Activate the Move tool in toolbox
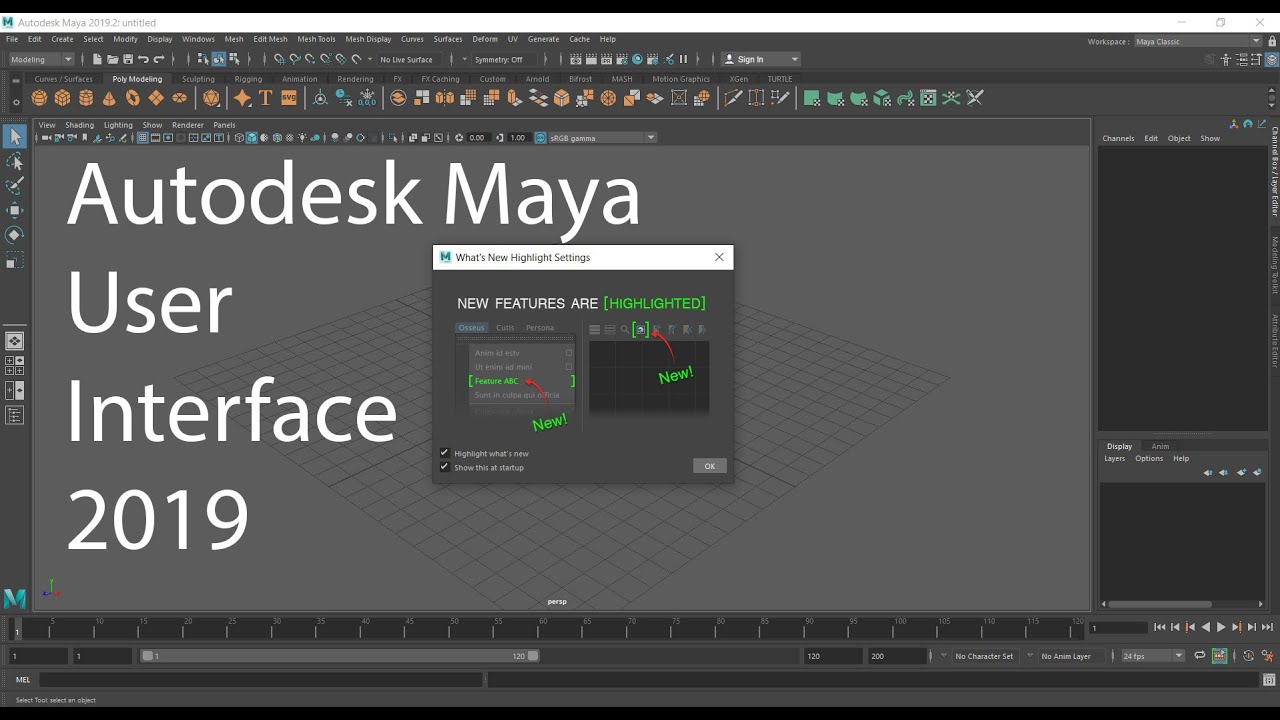The height and width of the screenshot is (720, 1280). pyautogui.click(x=14, y=210)
